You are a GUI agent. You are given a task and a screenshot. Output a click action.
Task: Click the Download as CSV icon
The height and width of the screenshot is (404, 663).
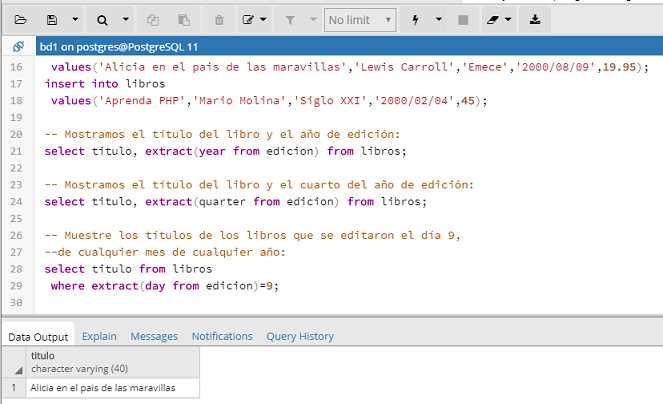[535, 19]
